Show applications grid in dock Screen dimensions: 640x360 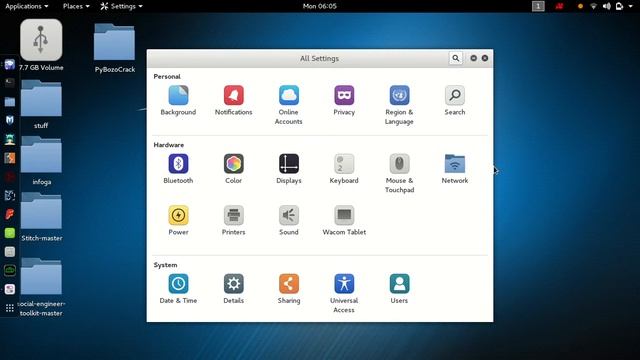pyautogui.click(x=10, y=308)
